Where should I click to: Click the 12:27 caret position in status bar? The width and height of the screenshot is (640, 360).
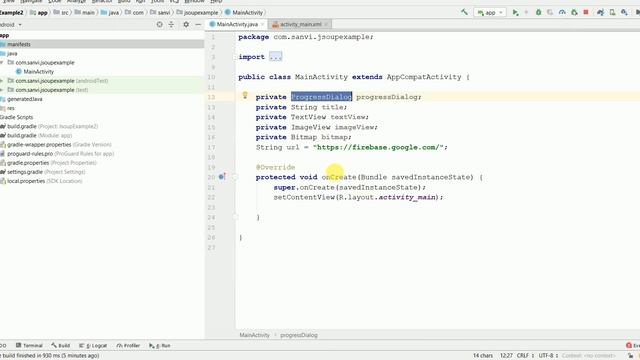pyautogui.click(x=506, y=356)
